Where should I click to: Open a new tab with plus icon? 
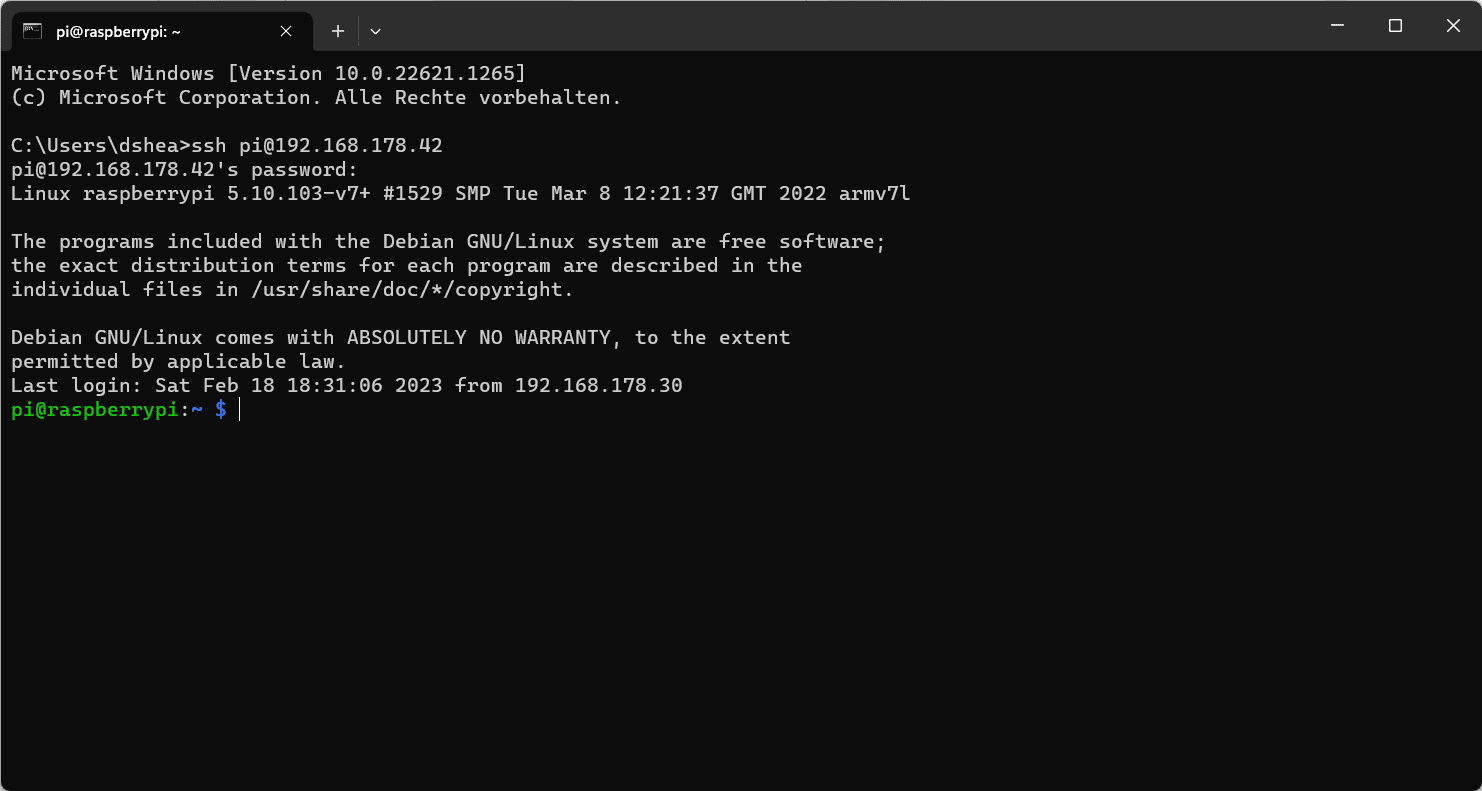(x=338, y=31)
